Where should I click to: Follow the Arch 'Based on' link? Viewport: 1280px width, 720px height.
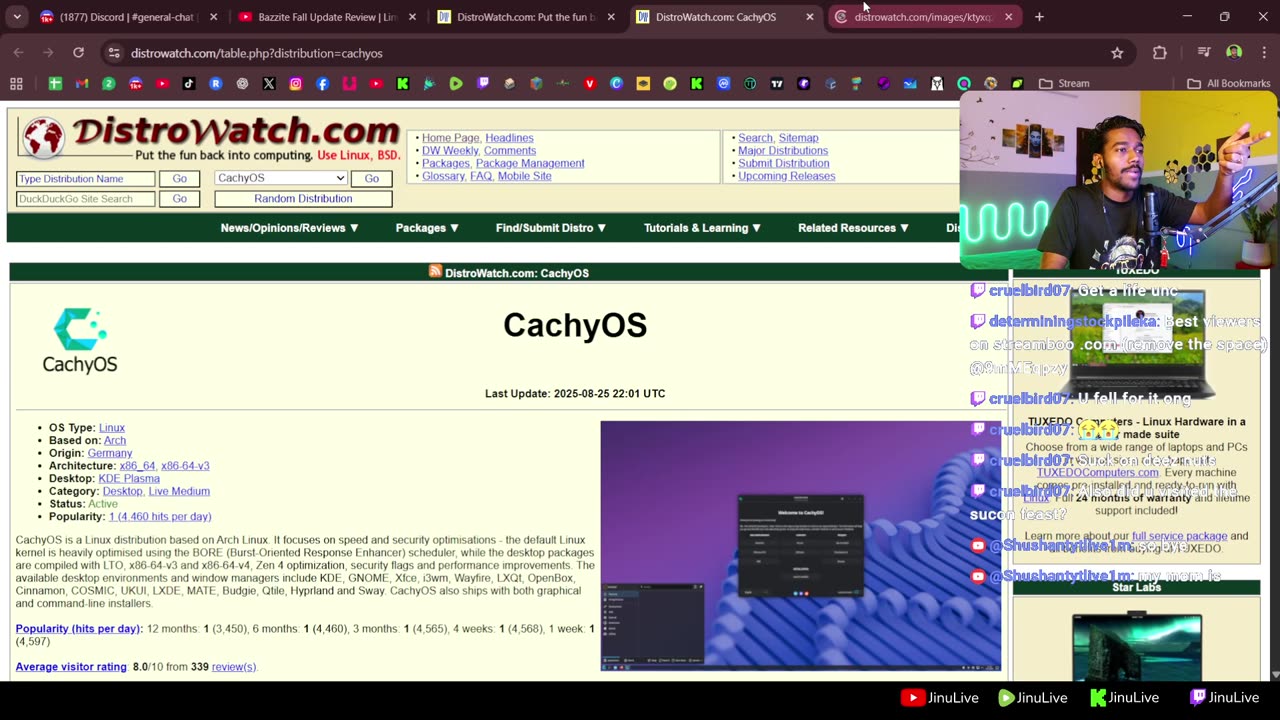[115, 440]
